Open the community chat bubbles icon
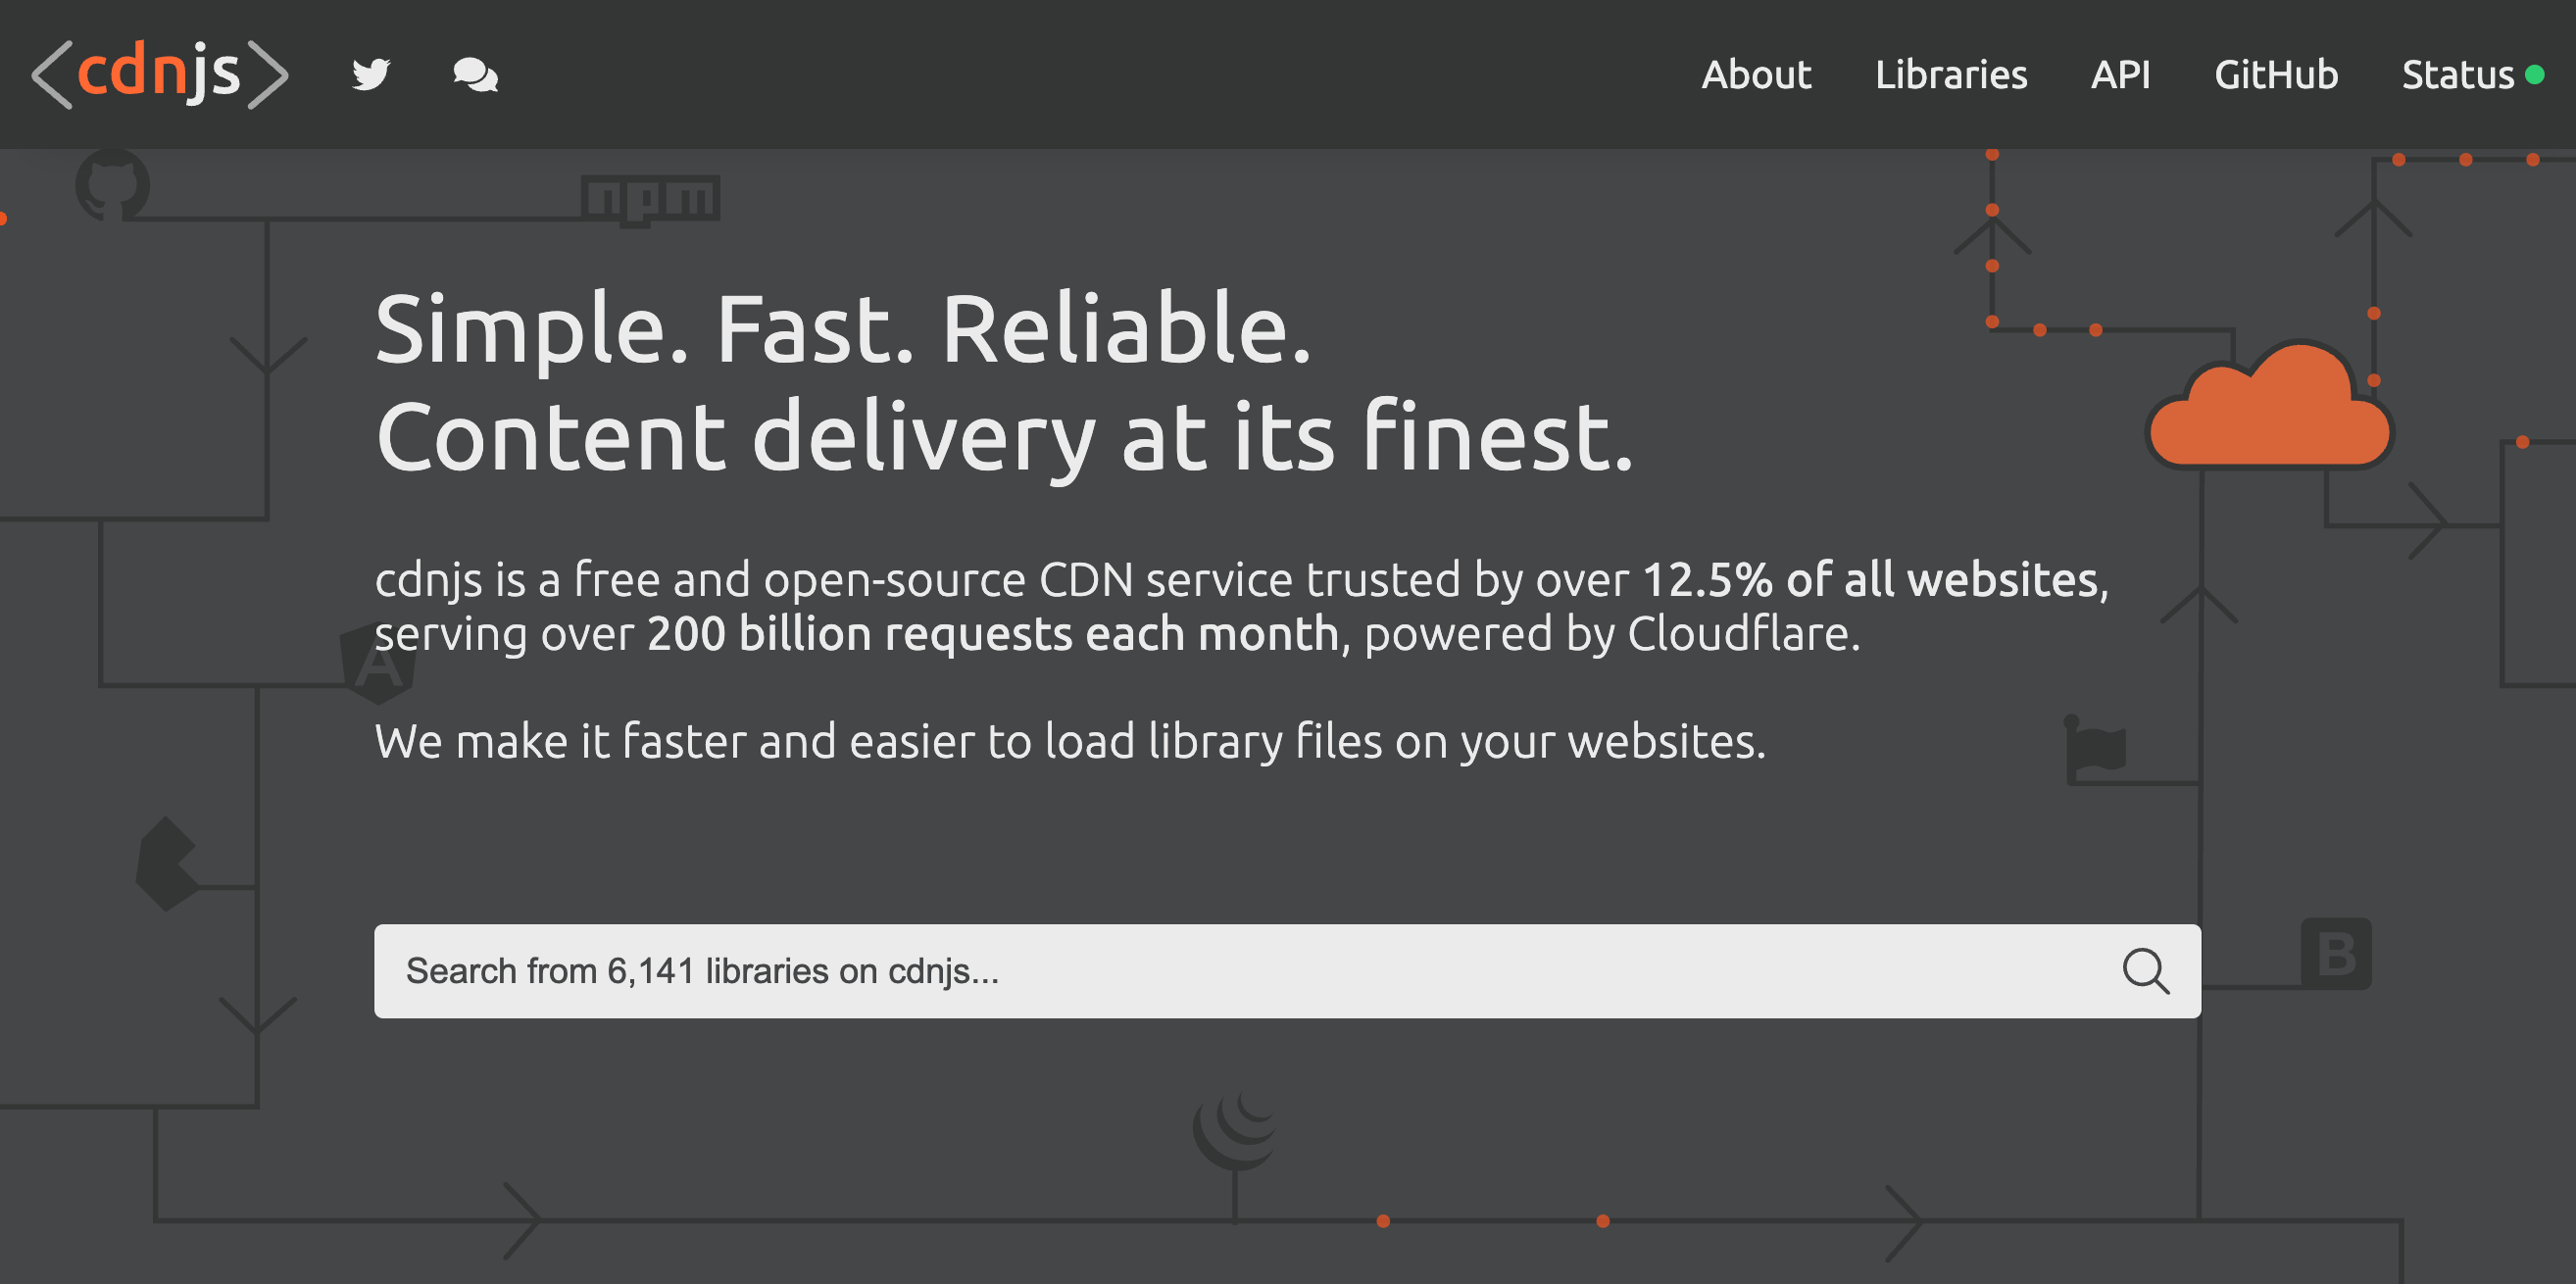Screen dimensions: 2576x1284 475,75
